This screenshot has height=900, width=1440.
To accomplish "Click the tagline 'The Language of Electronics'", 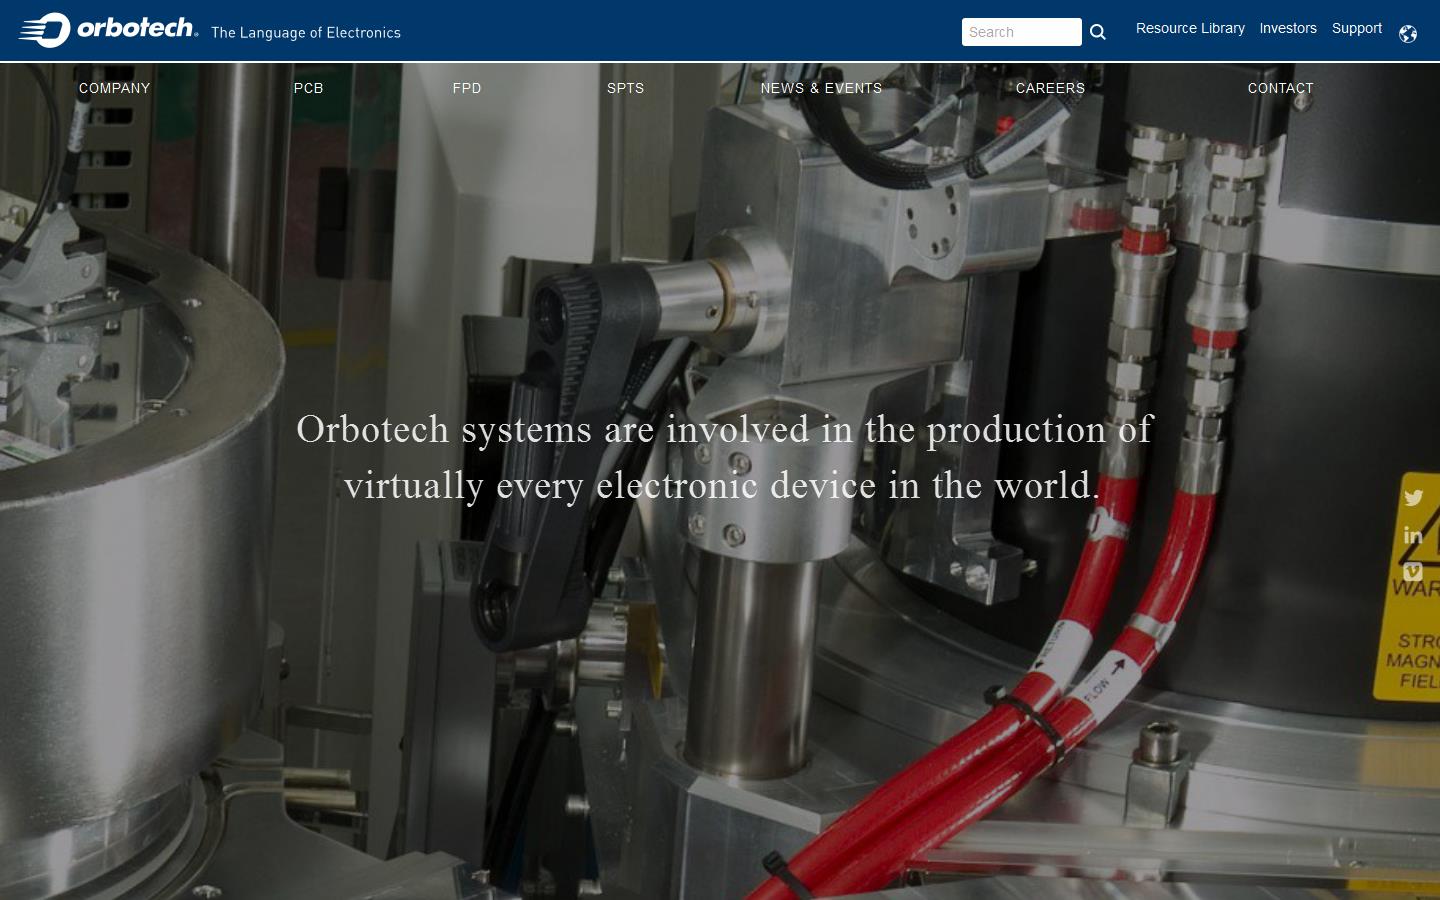I will [x=305, y=33].
